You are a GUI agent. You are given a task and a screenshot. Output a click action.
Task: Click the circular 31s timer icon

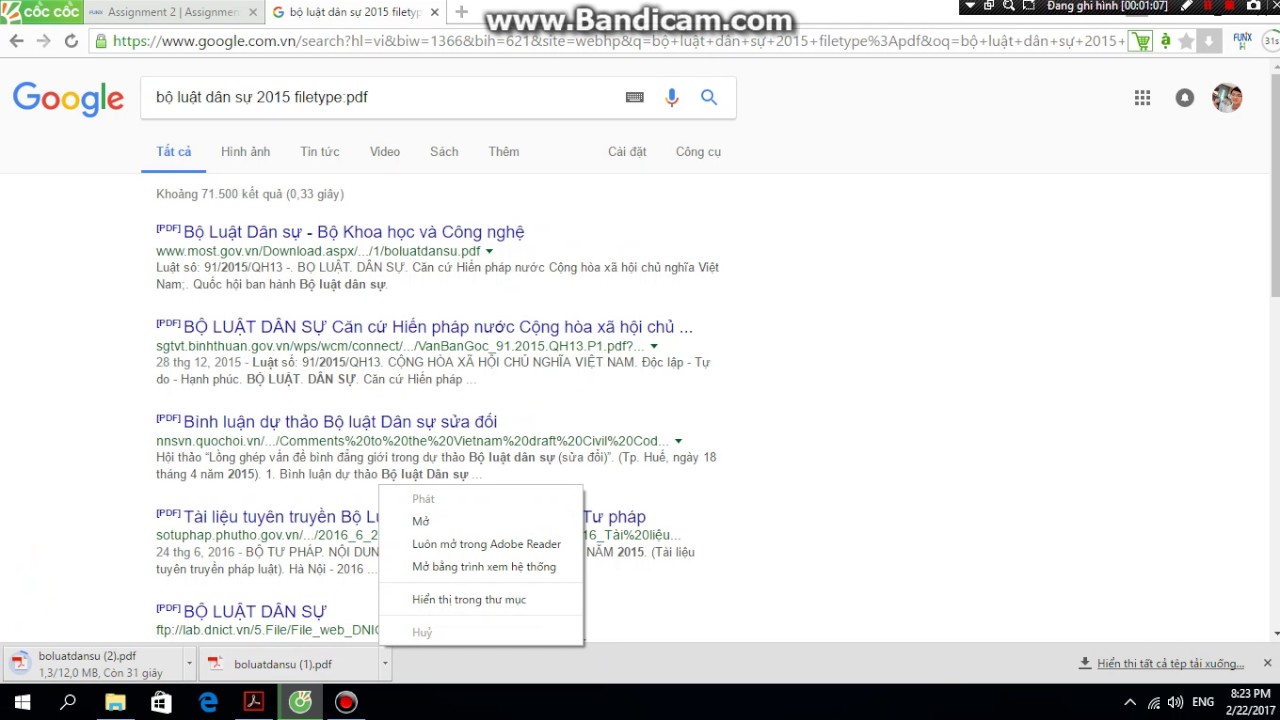click(1271, 41)
